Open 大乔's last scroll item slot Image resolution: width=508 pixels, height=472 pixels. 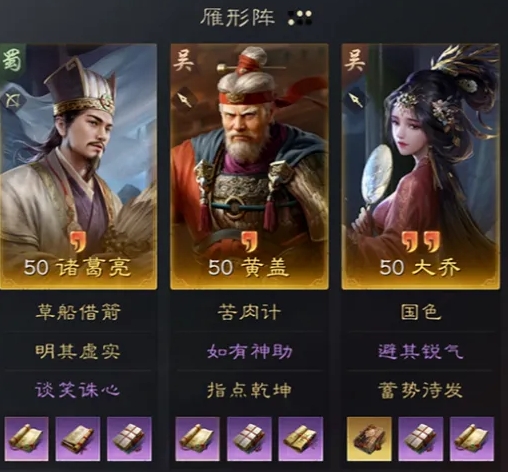[472, 439]
